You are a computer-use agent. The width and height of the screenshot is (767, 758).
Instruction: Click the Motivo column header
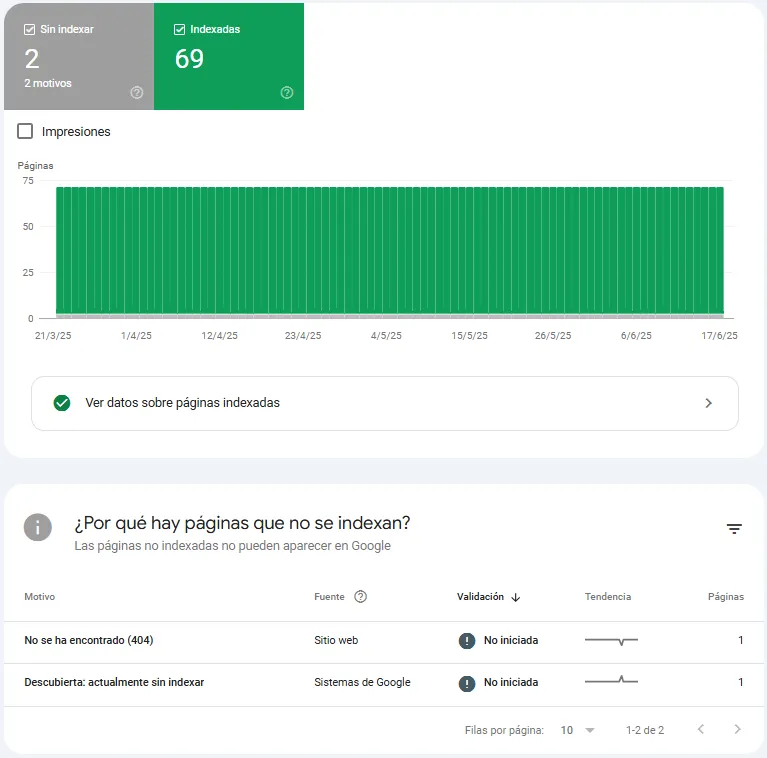(40, 597)
